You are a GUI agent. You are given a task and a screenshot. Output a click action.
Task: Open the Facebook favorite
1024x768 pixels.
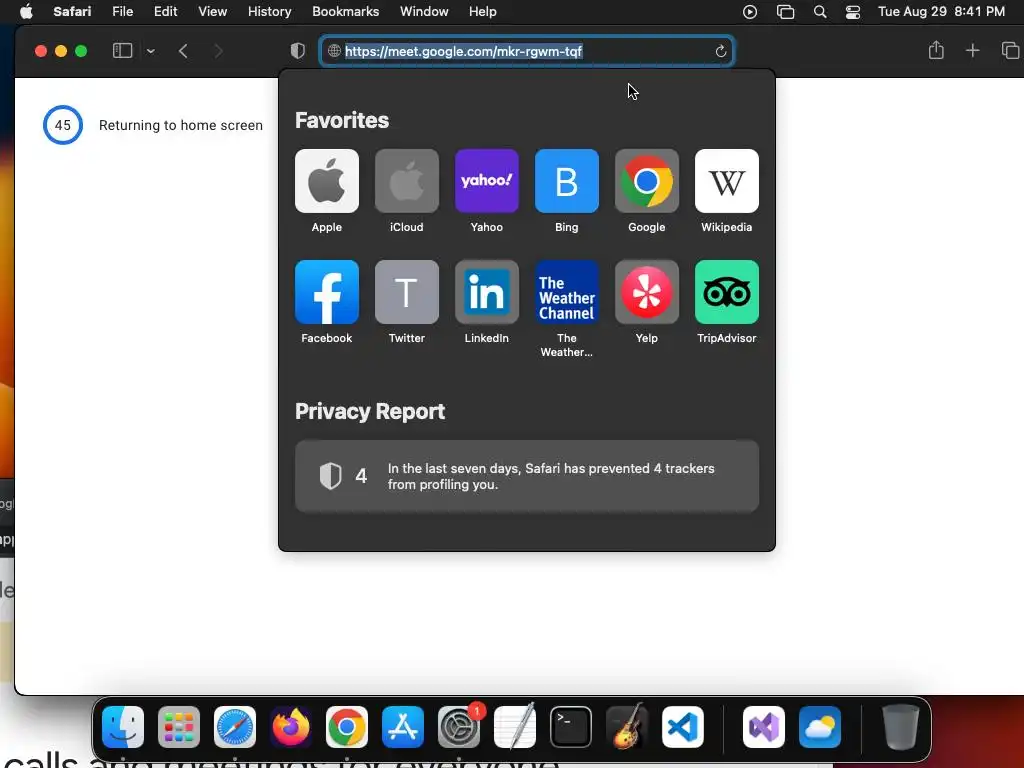click(327, 292)
